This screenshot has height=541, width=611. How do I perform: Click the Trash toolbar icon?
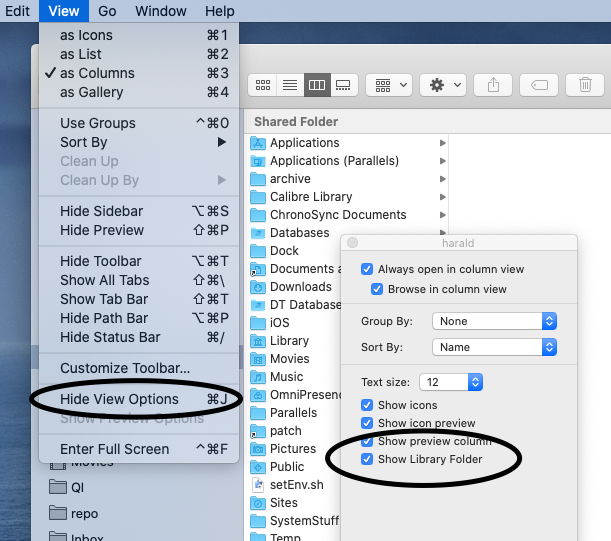585,85
